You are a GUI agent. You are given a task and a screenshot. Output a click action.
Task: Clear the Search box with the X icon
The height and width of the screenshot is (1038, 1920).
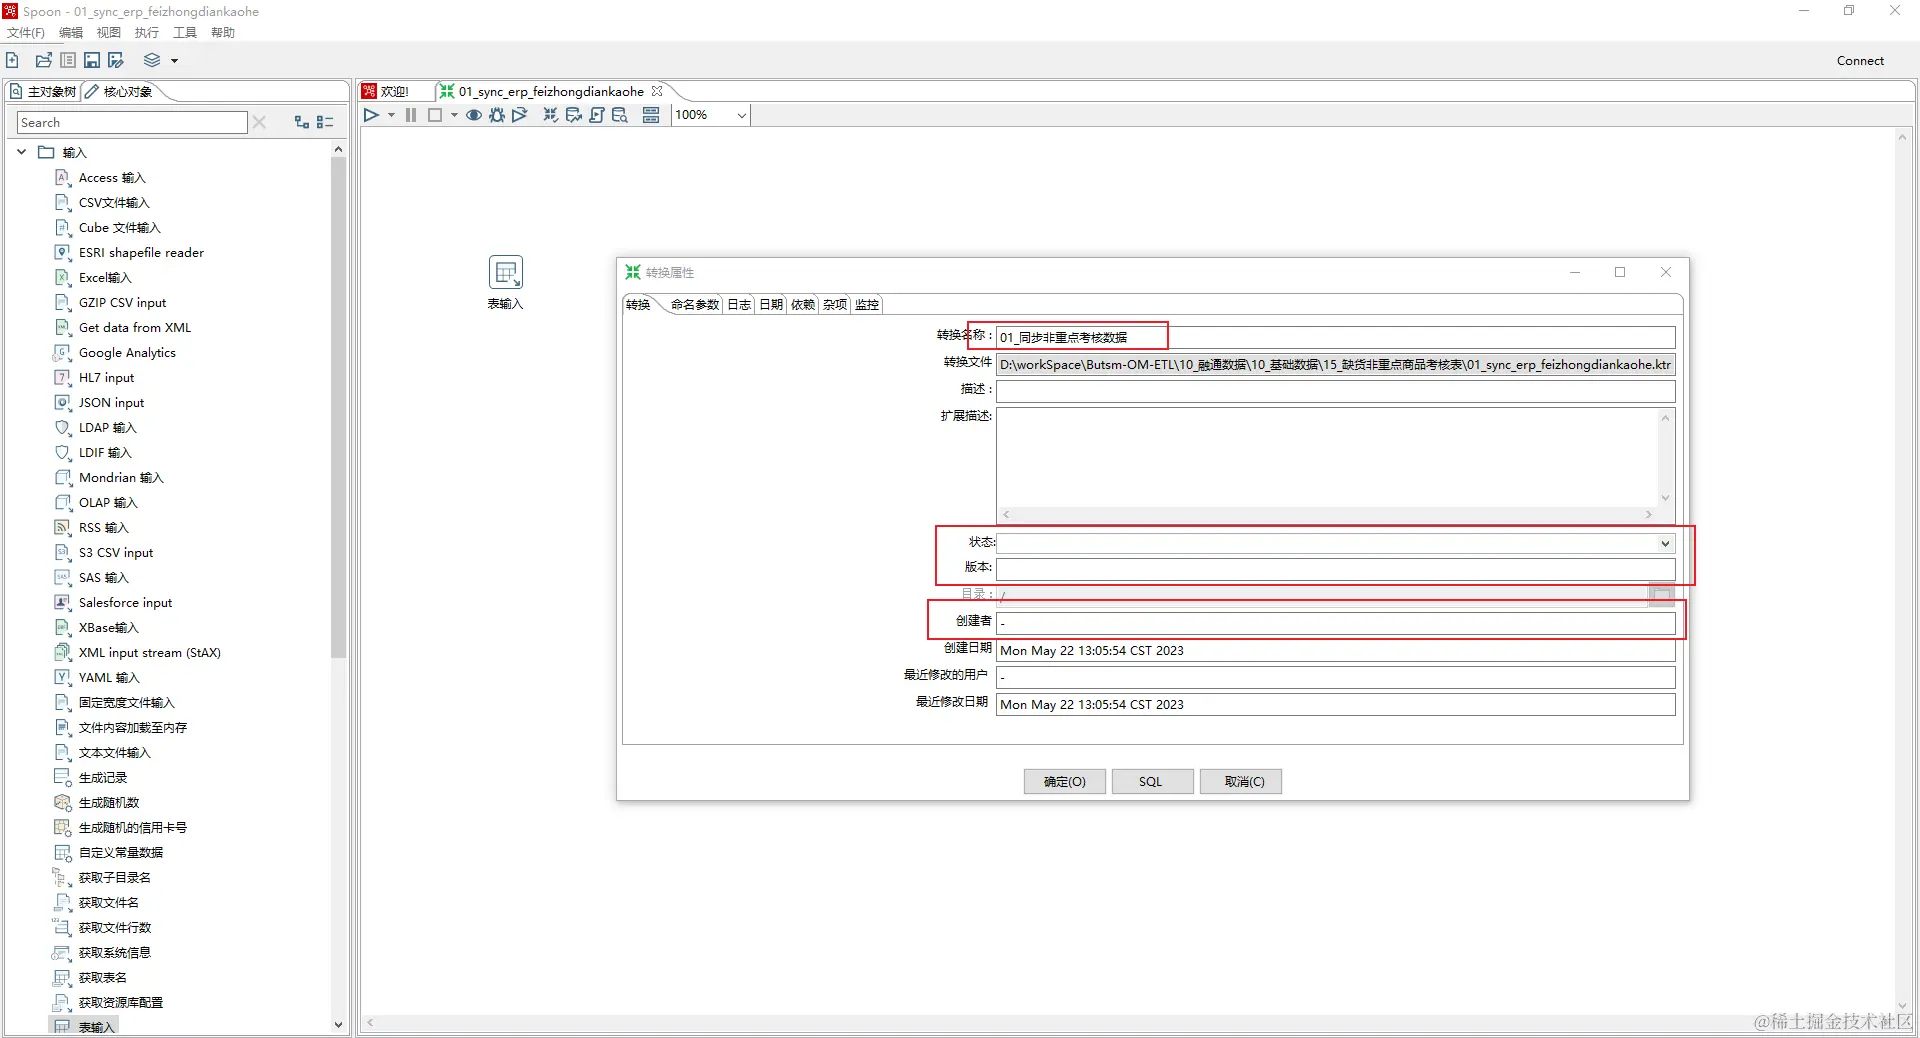tap(260, 122)
